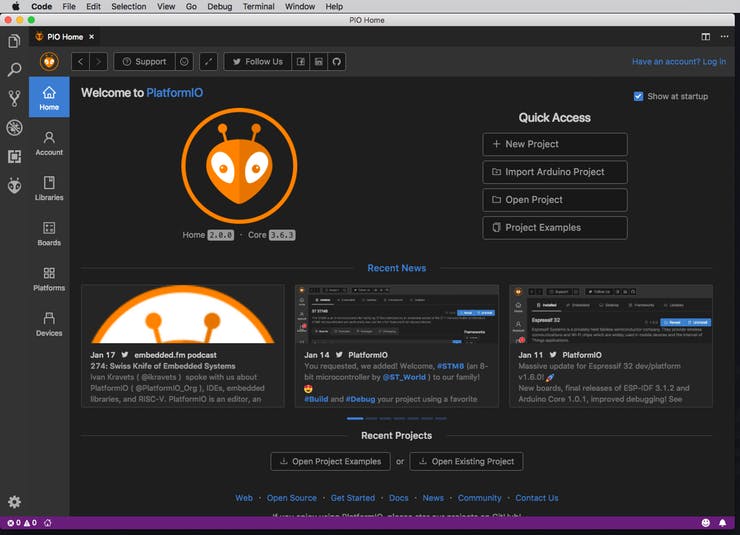Open Source Control in the activity bar
The width and height of the screenshot is (740, 535).
coord(14,98)
